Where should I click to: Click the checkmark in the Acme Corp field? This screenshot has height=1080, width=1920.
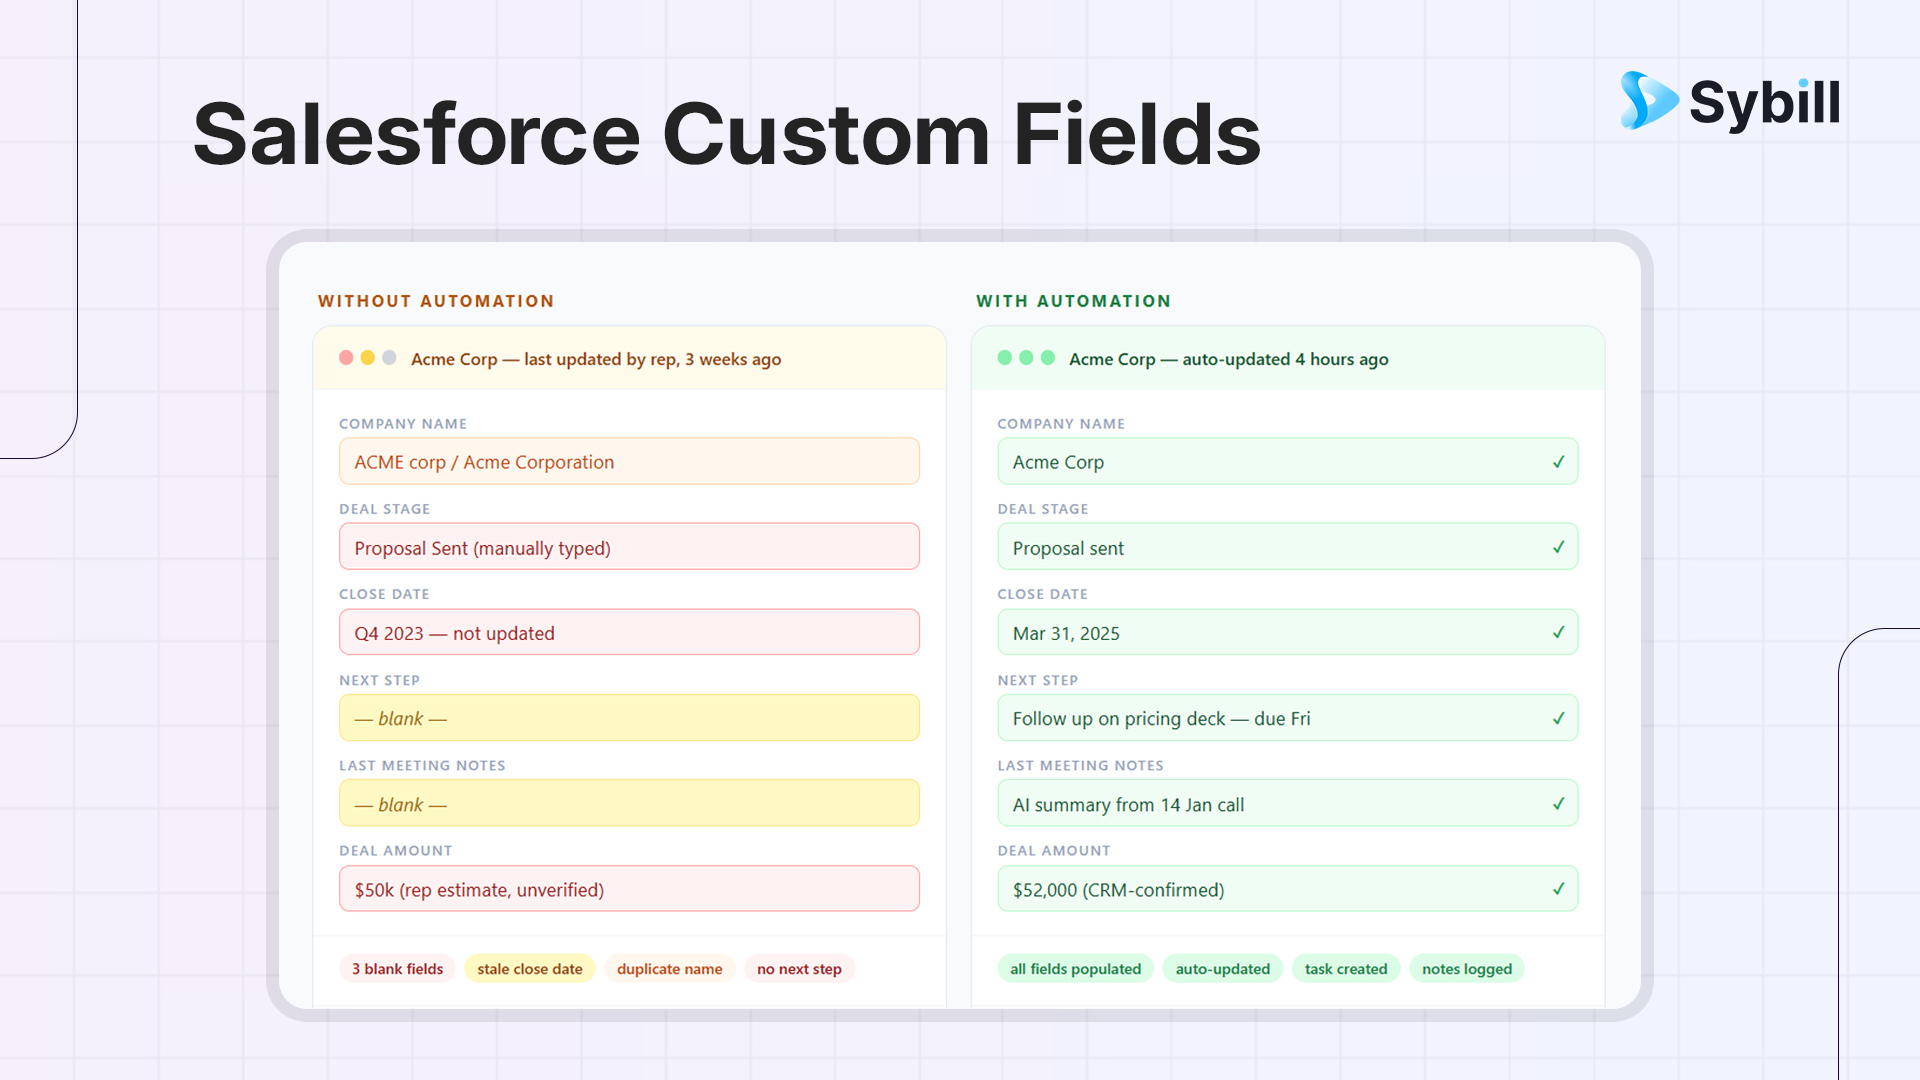click(x=1558, y=462)
